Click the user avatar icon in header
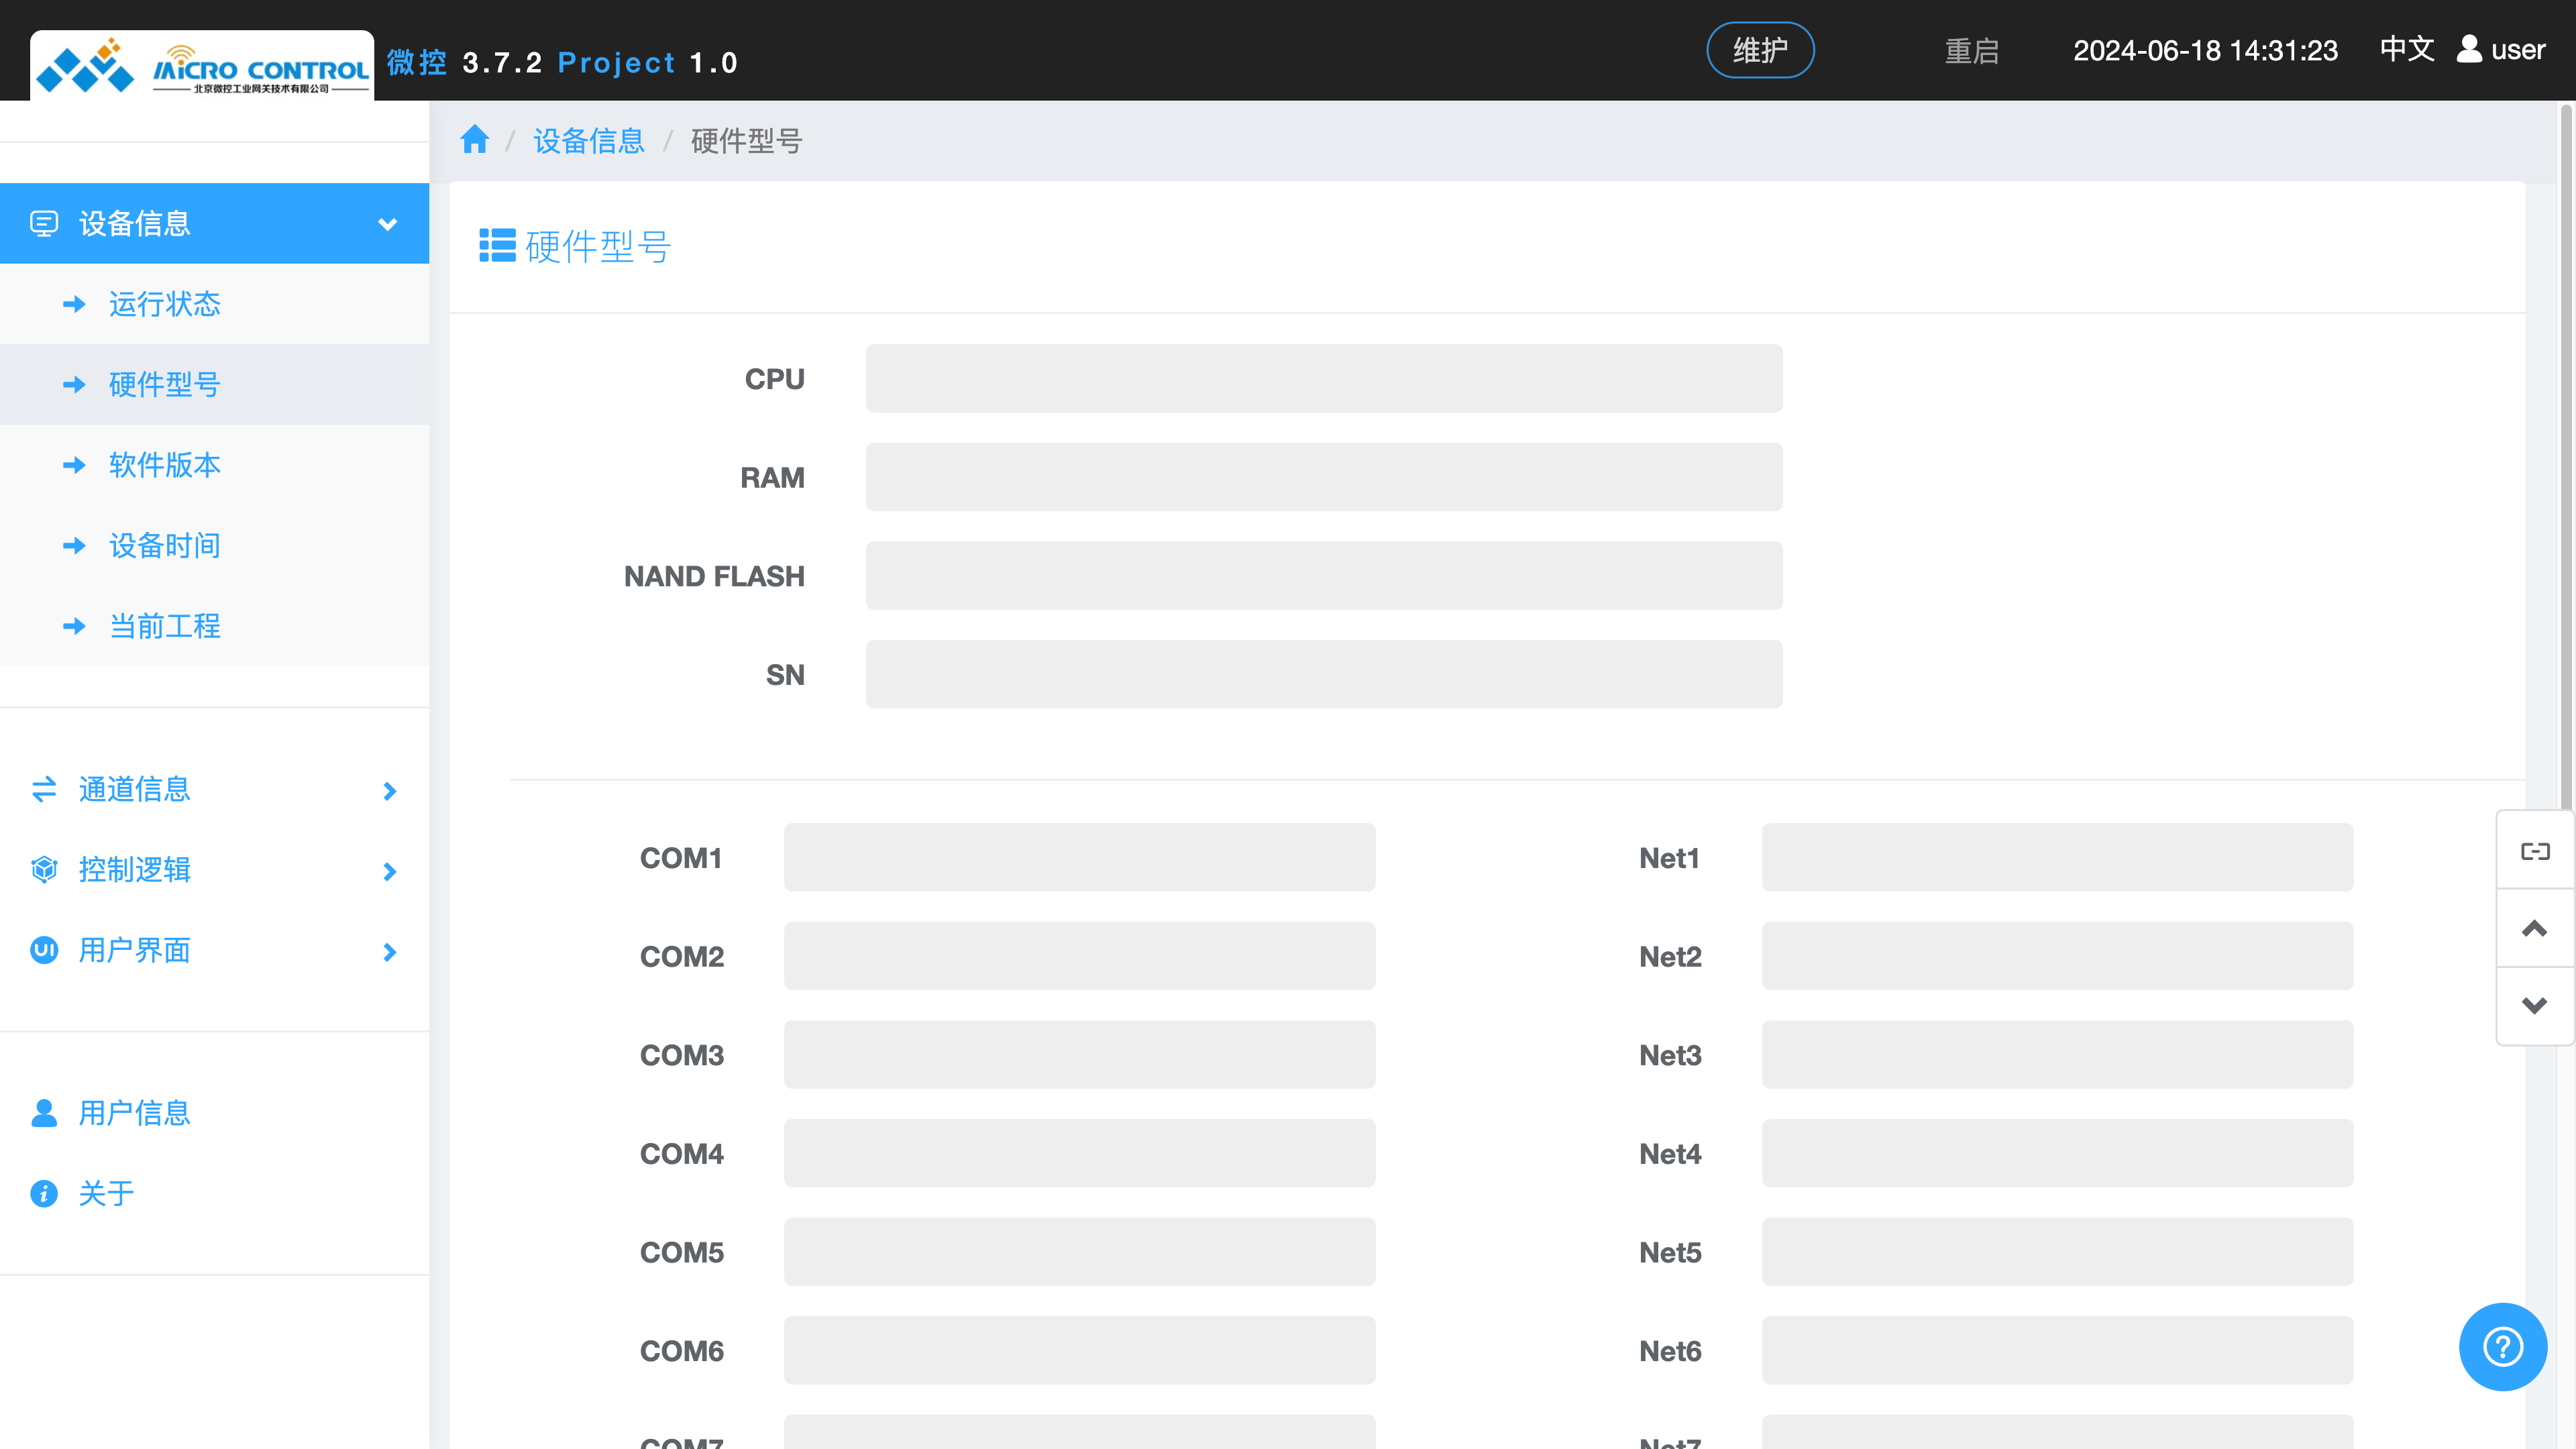 (x=2468, y=49)
